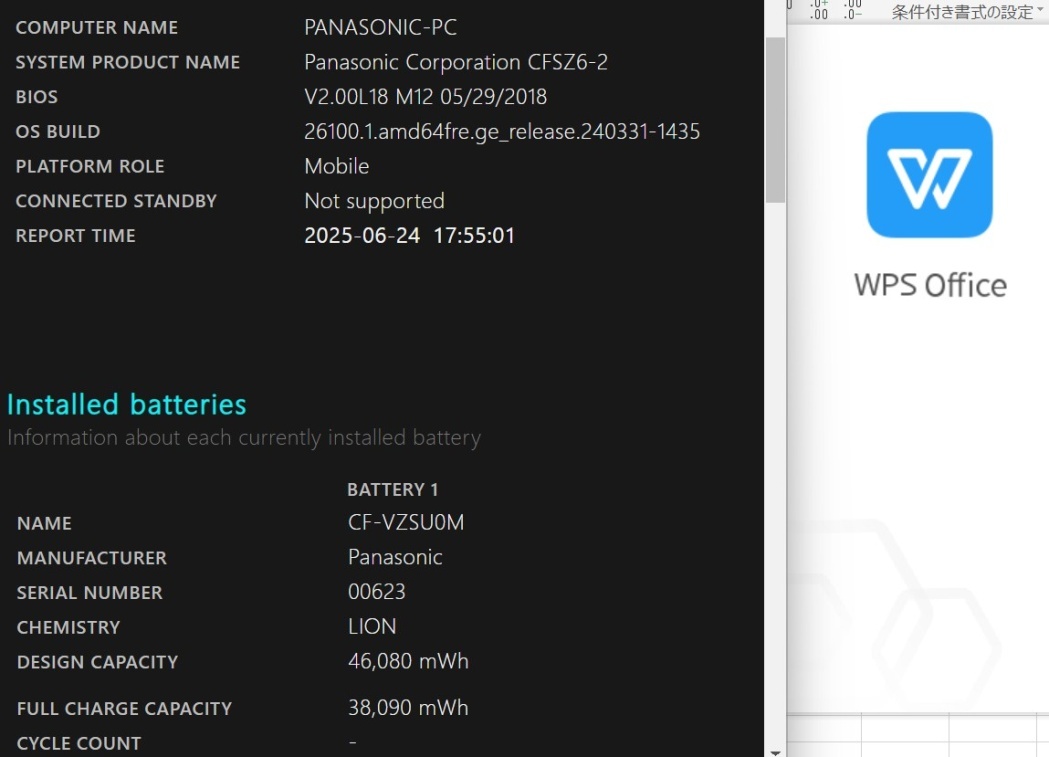
Task: Select the Not supported value
Action: tap(374, 201)
